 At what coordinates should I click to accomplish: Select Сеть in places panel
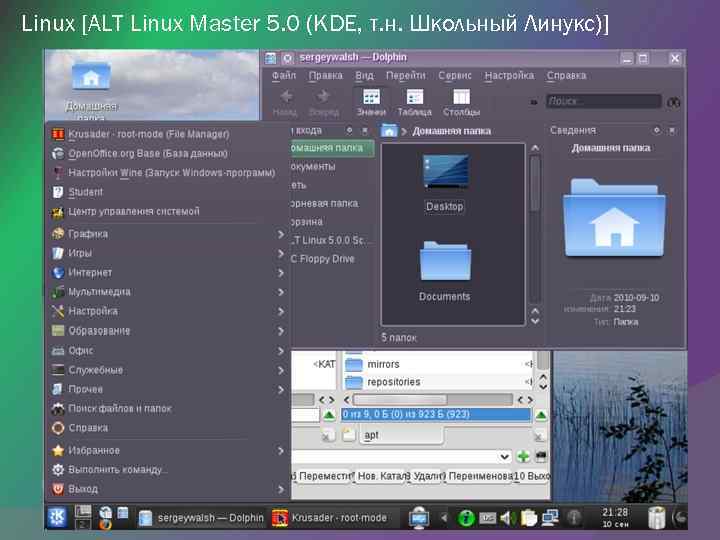point(332,185)
